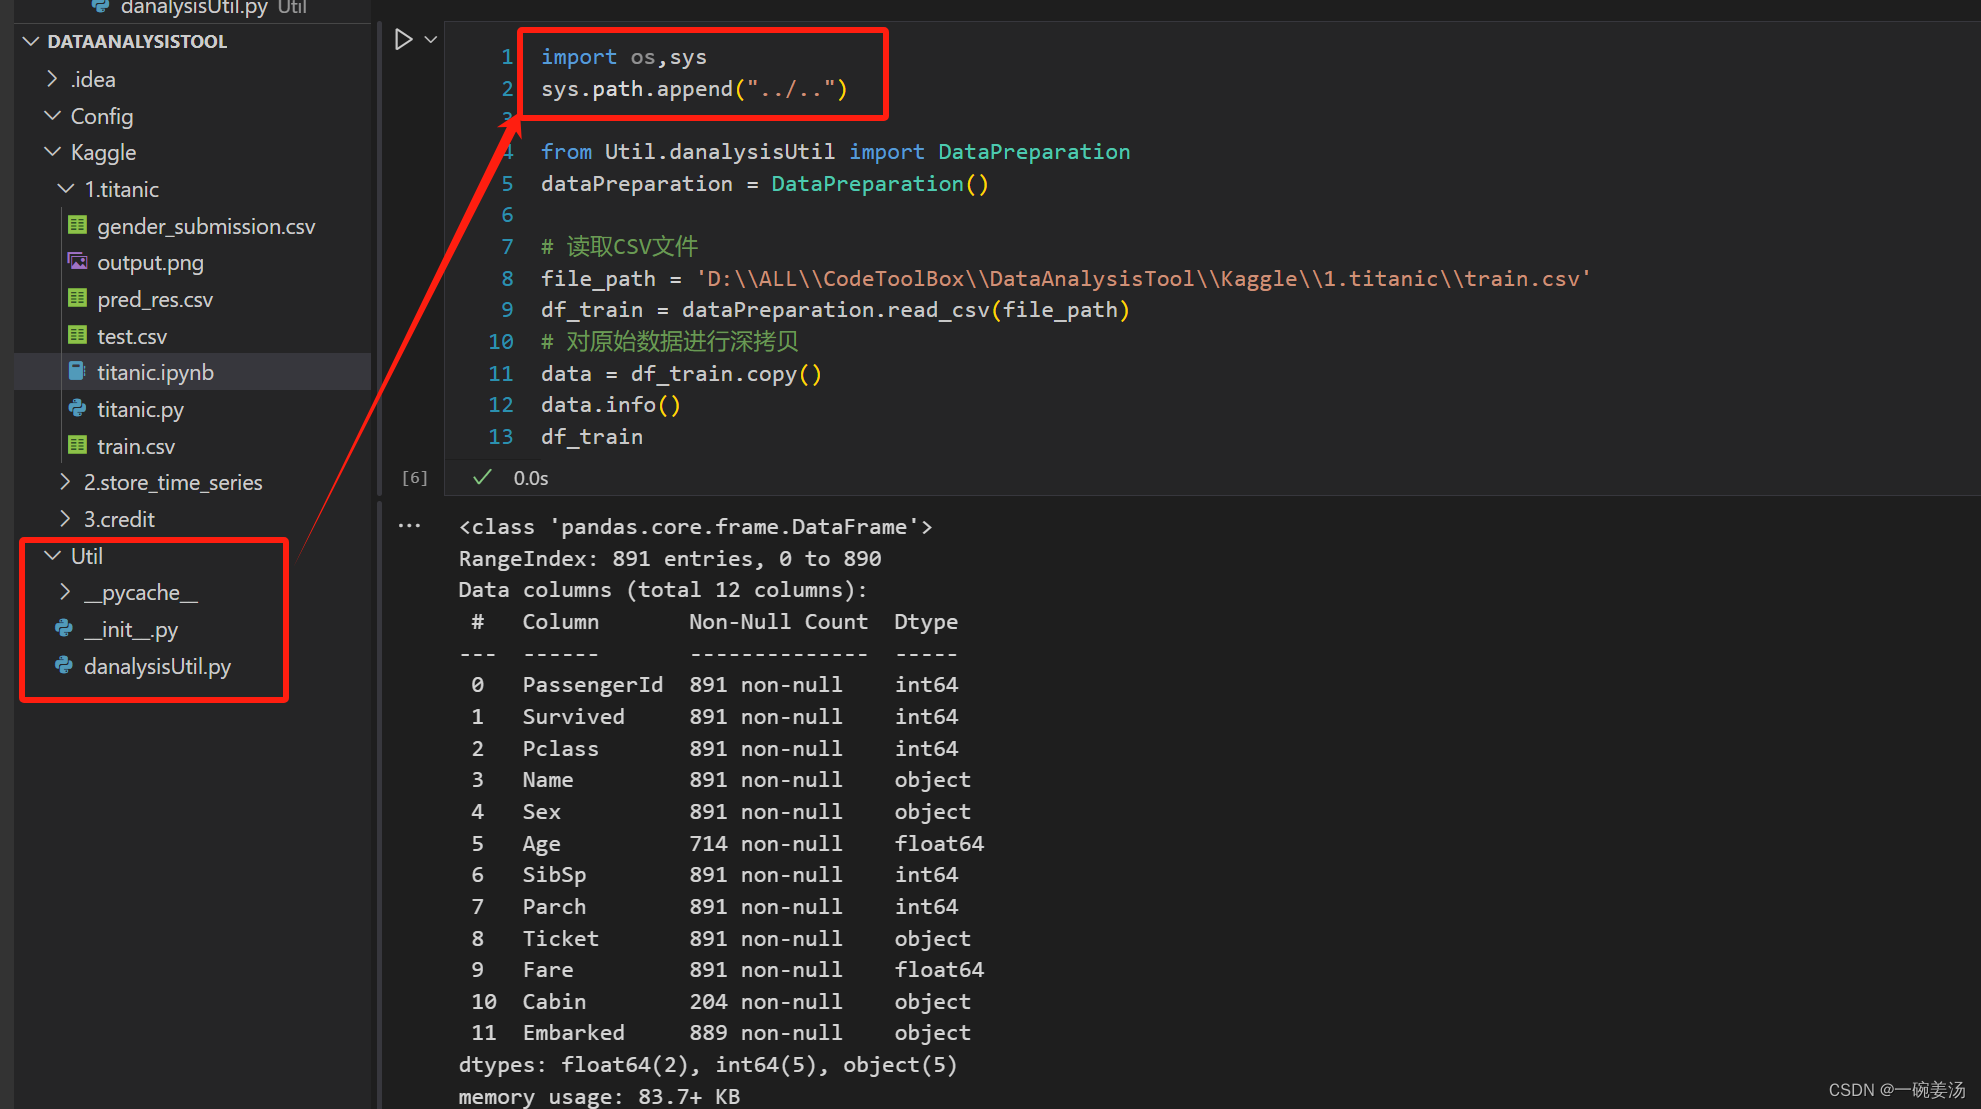Click the gender_submission.csv file icon

click(x=77, y=225)
